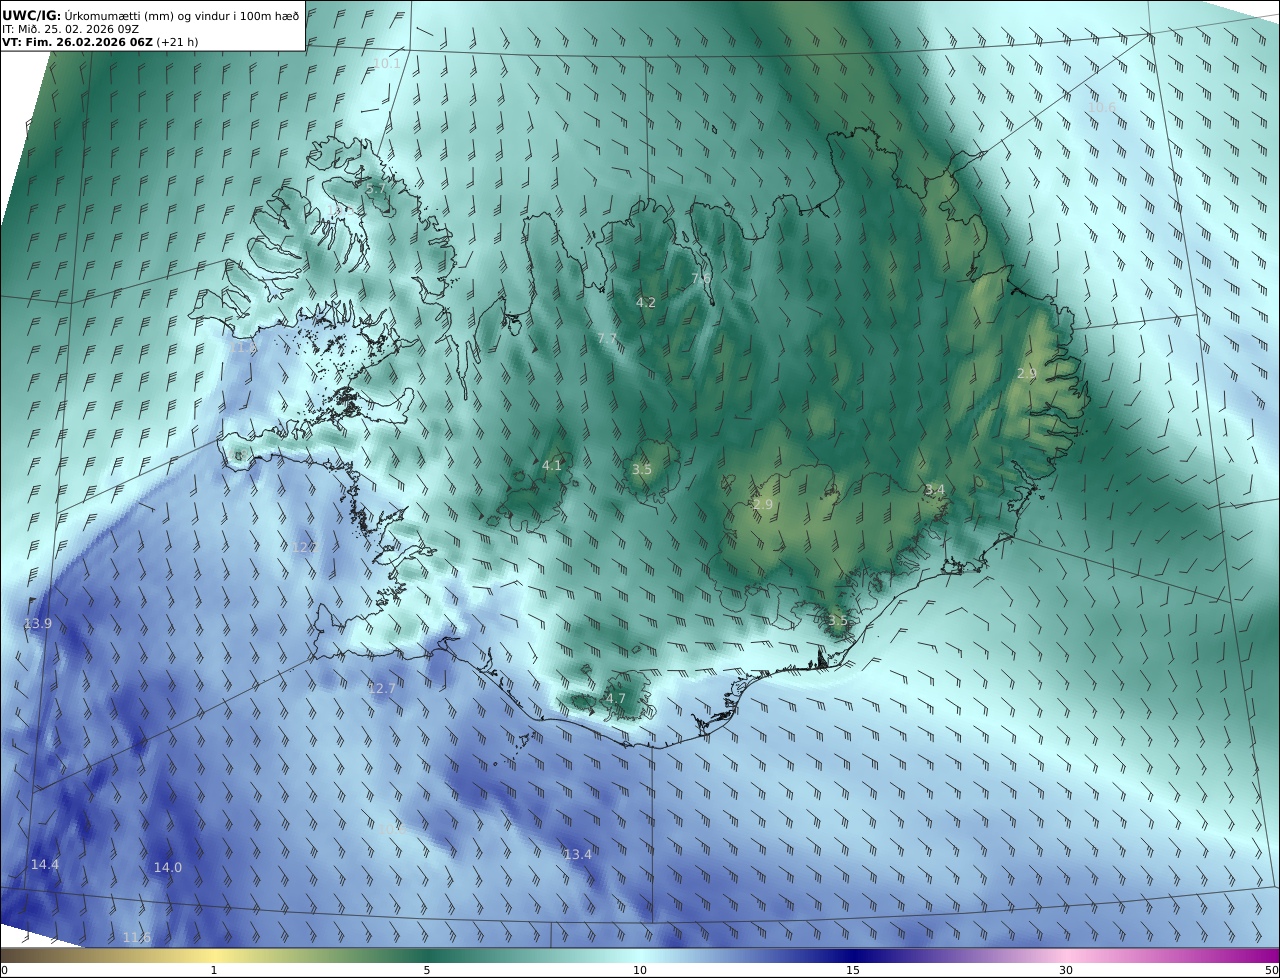The width and height of the screenshot is (1280, 978).
Task: Click the 4.7 value on Mýrdalsjökull
Action: pyautogui.click(x=616, y=699)
